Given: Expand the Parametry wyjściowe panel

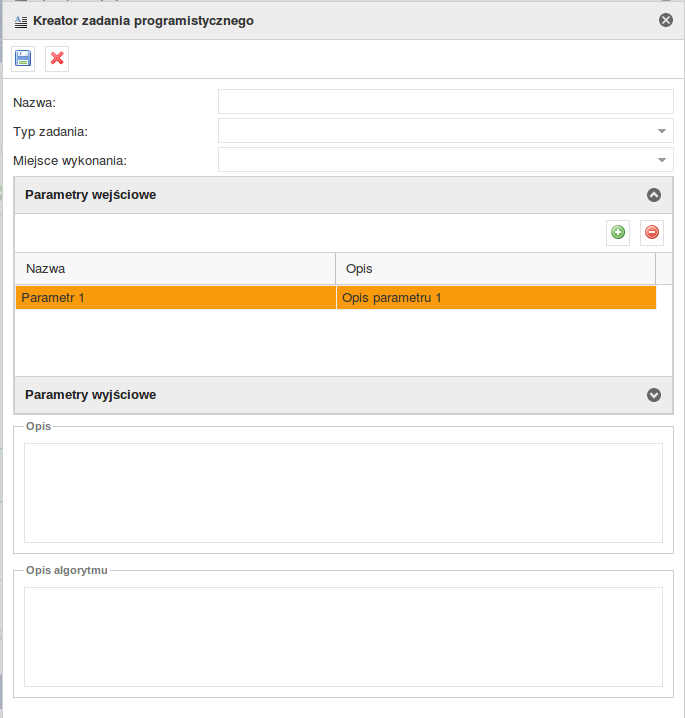Looking at the screenshot, I should (654, 395).
